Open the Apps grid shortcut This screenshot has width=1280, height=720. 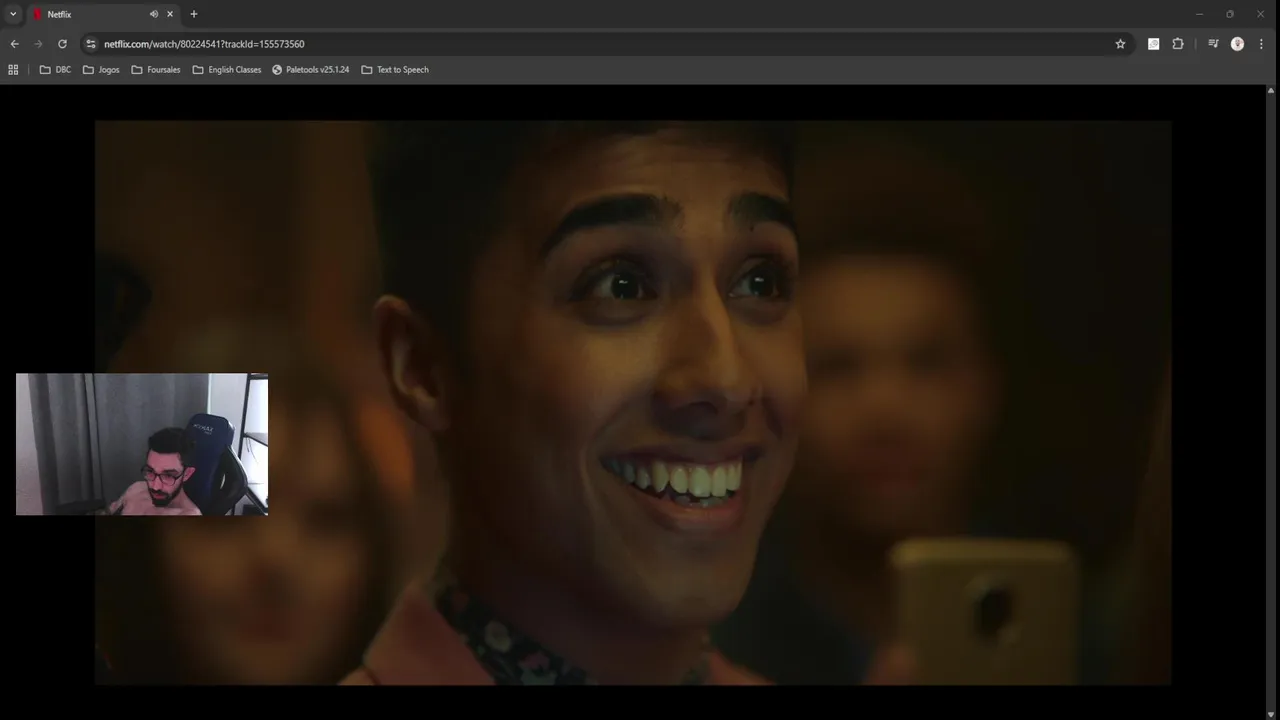click(x=13, y=70)
